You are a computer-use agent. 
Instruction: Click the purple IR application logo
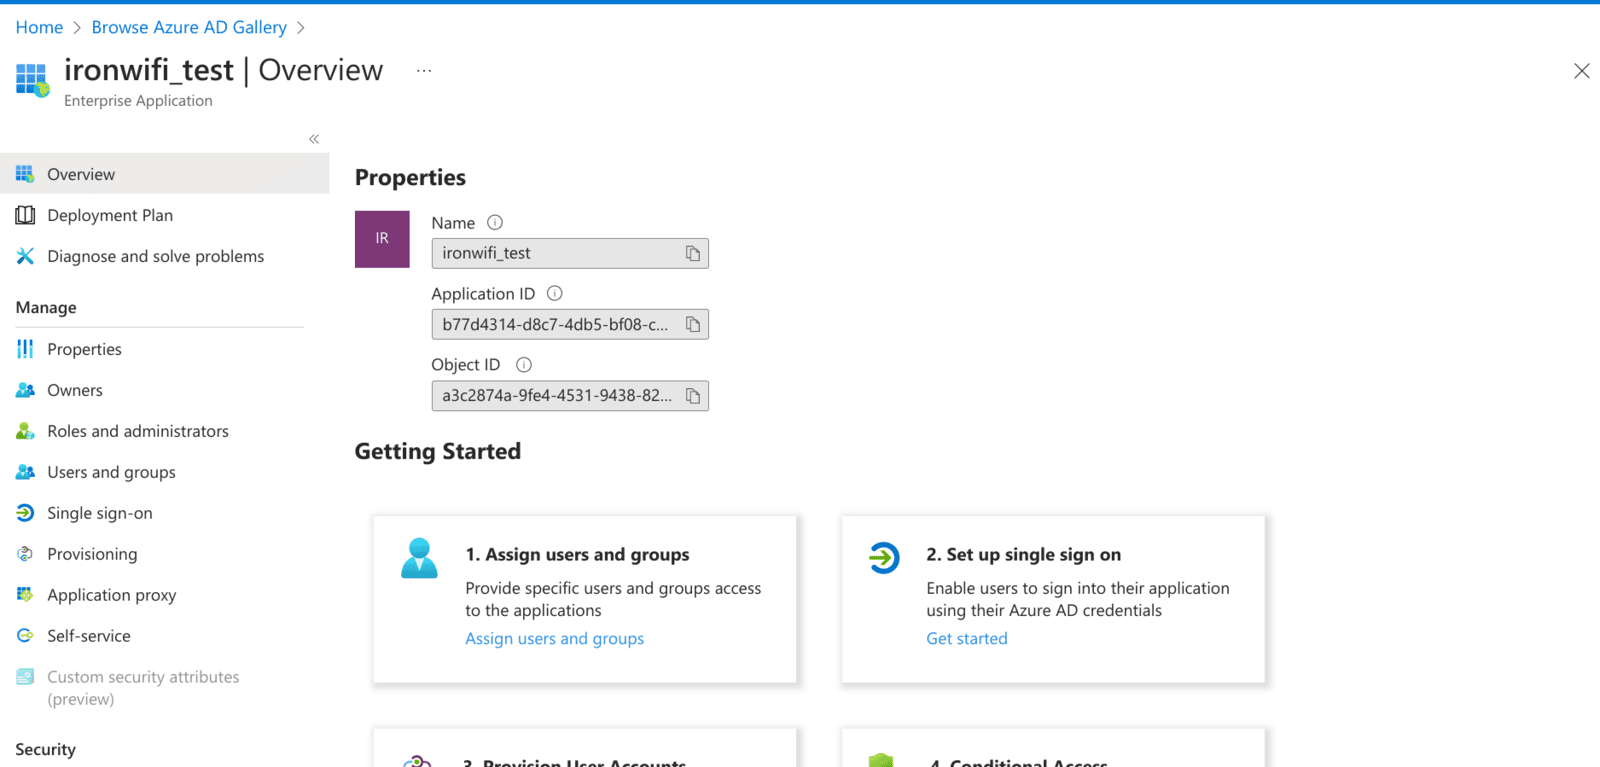(x=382, y=239)
